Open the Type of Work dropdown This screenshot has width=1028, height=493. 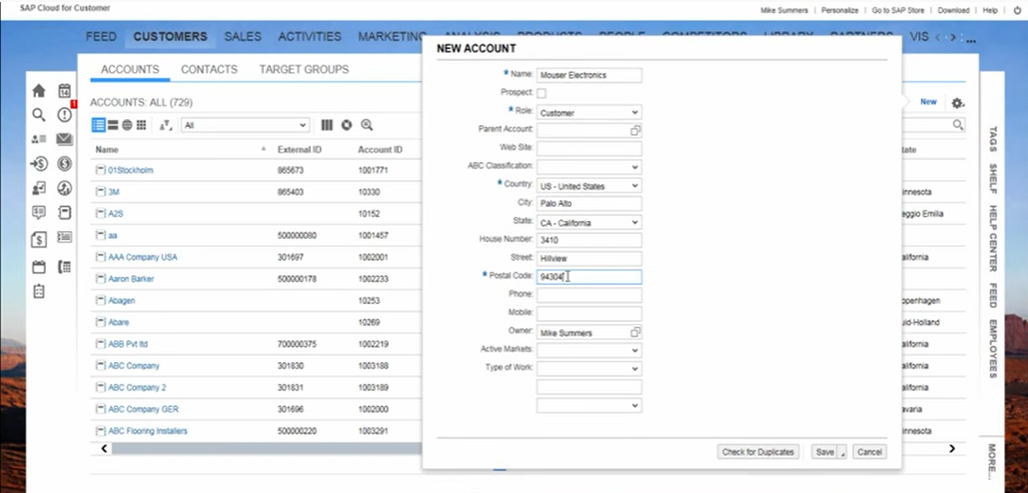(589, 368)
